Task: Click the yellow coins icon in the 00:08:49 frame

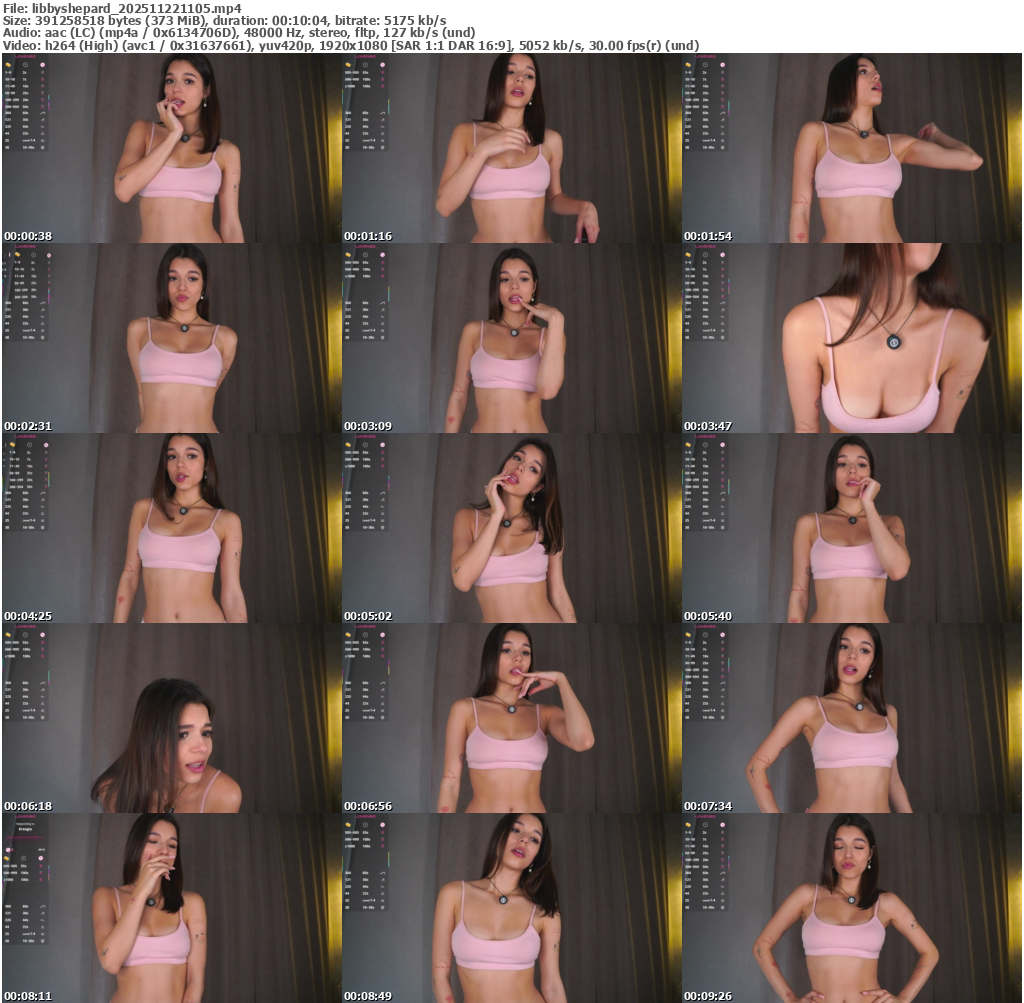Action: 349,825
